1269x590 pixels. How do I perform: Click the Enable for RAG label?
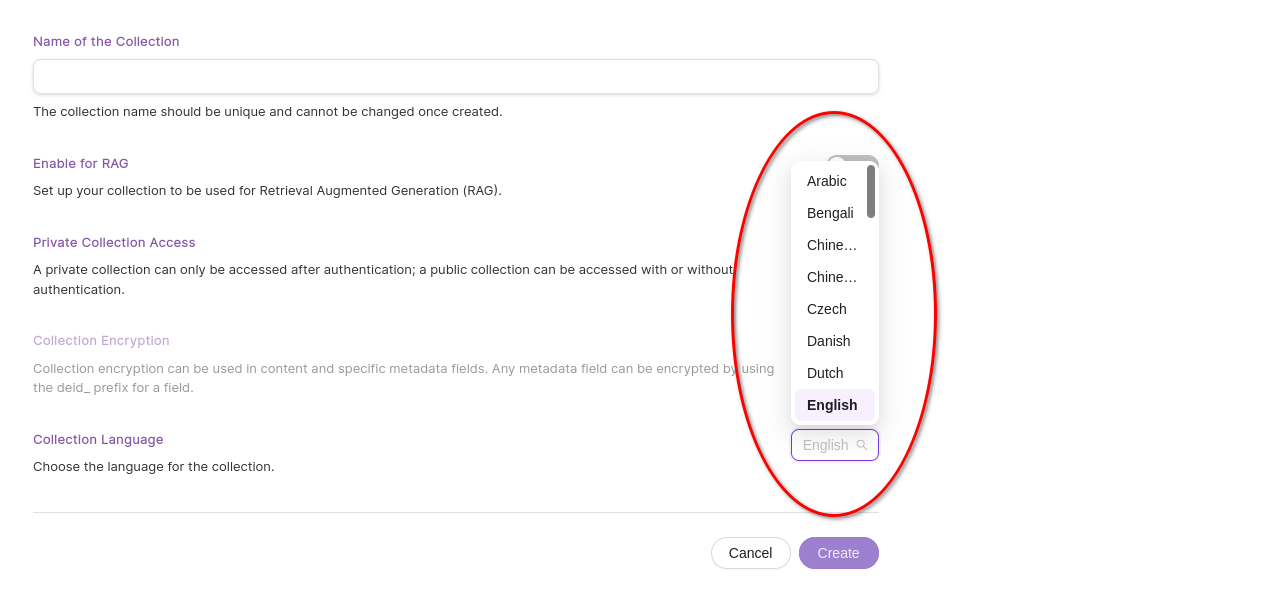tap(81, 163)
